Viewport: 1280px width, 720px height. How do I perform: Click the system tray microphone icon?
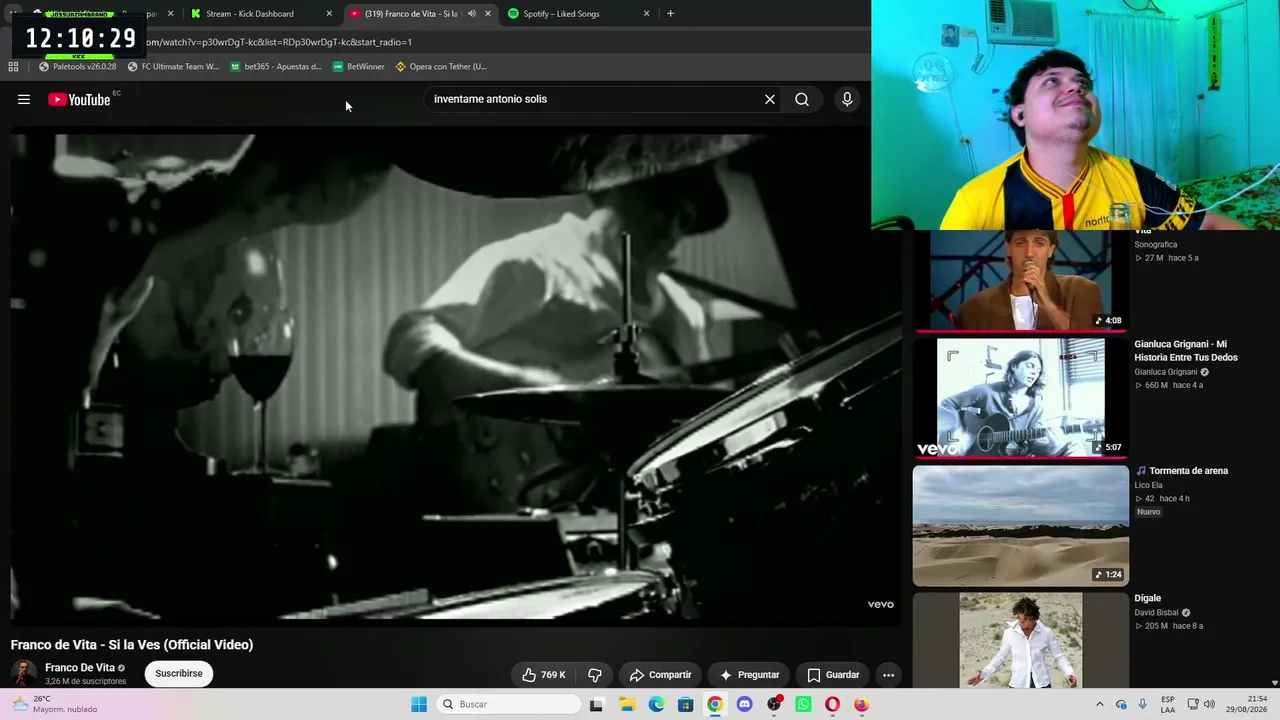[x=1143, y=704]
